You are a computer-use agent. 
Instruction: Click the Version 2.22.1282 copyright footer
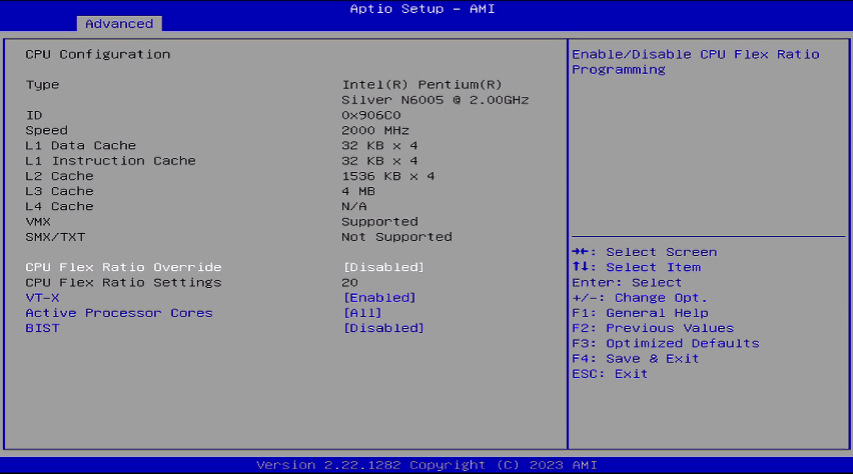pyautogui.click(x=426, y=465)
